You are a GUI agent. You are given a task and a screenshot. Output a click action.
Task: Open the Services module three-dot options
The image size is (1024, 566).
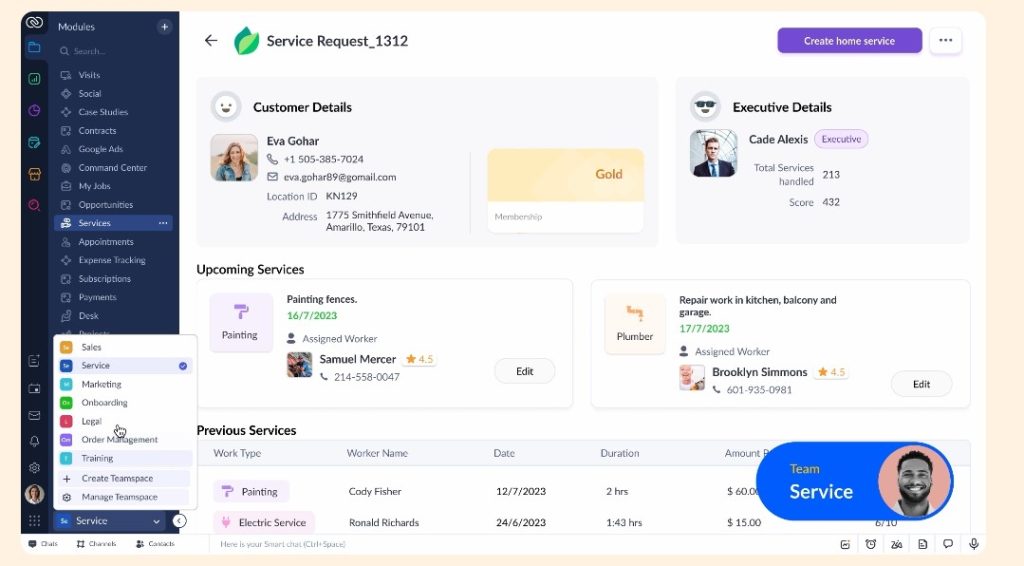163,223
